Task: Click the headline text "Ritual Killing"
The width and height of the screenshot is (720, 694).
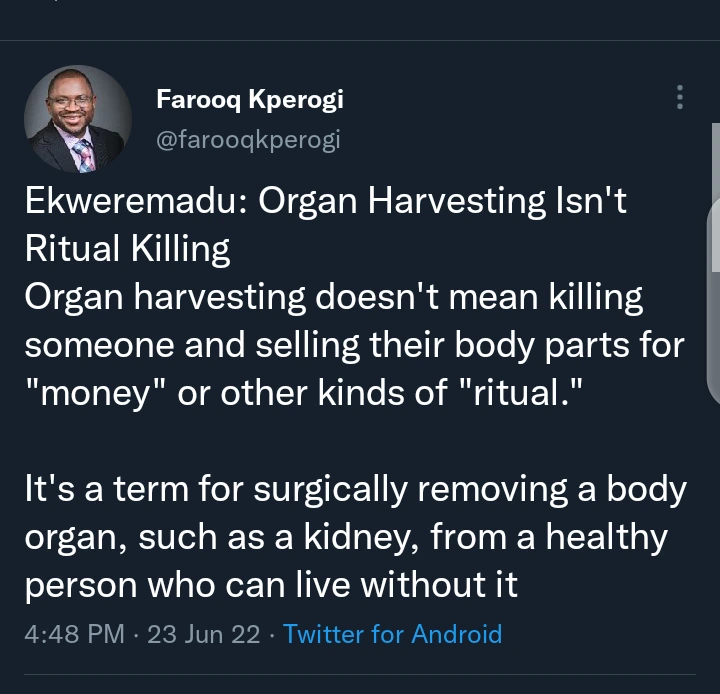Action: pos(127,249)
